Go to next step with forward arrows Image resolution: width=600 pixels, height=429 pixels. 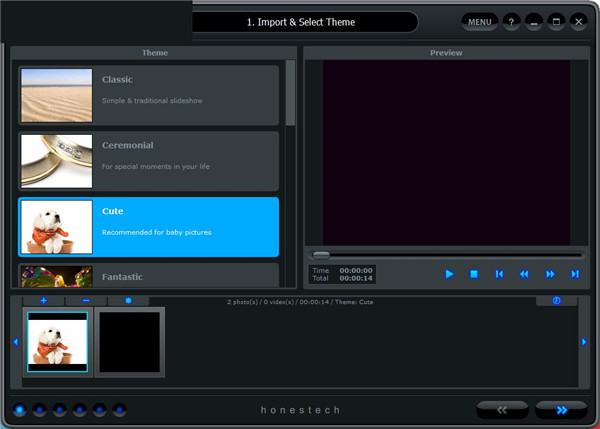click(x=561, y=409)
